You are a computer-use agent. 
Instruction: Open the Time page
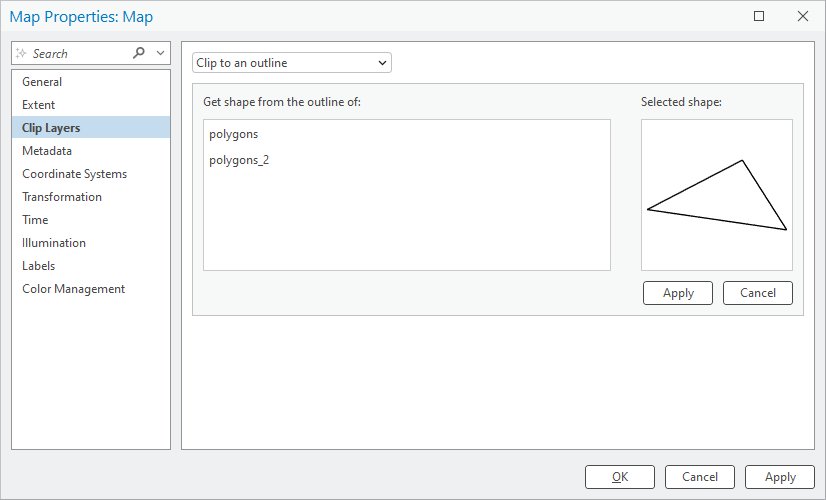(x=35, y=220)
